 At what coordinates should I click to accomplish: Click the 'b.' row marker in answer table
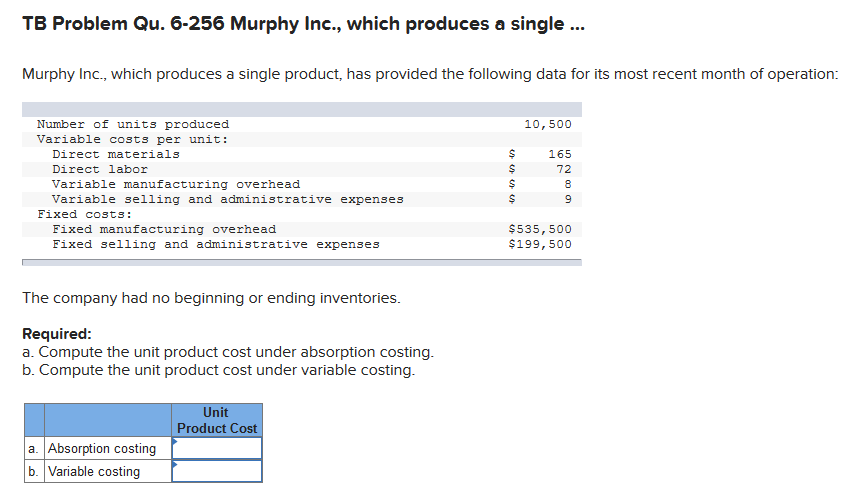[33, 472]
